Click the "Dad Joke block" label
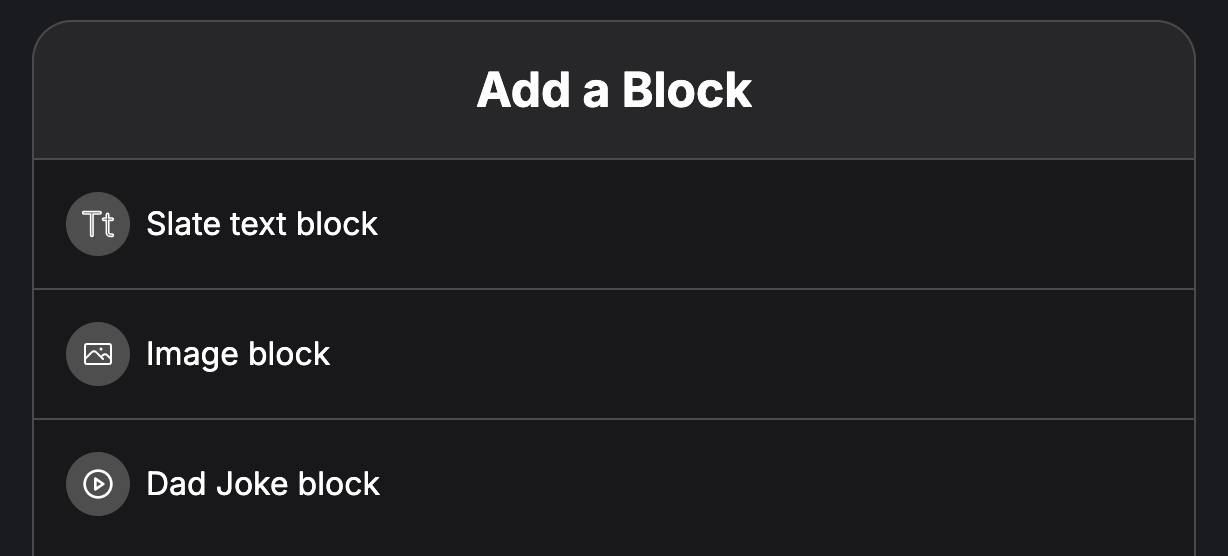The image size is (1228, 556). (263, 484)
